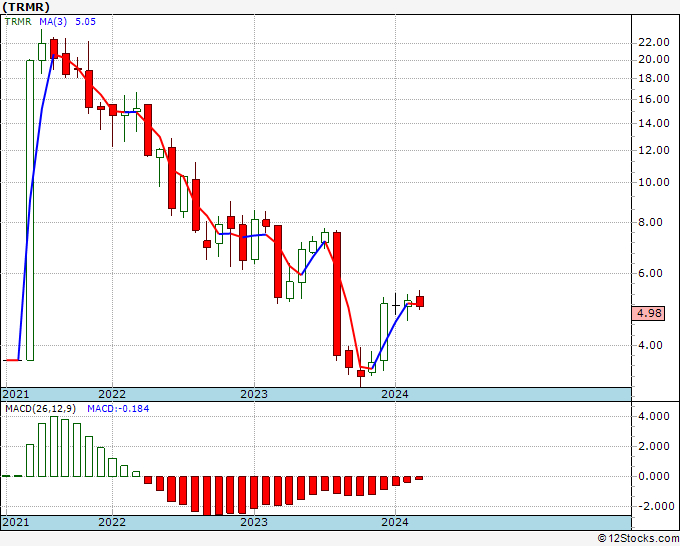Open the 12Stocks.com copyright link
680x546 pixels.
pyautogui.click(x=638, y=539)
